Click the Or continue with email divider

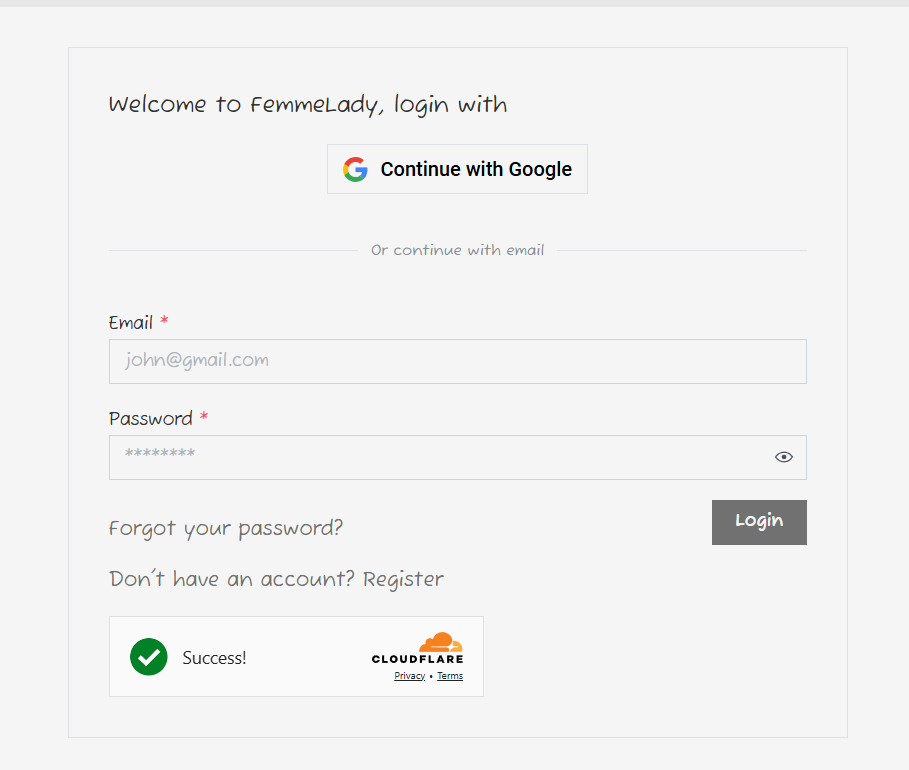click(457, 249)
